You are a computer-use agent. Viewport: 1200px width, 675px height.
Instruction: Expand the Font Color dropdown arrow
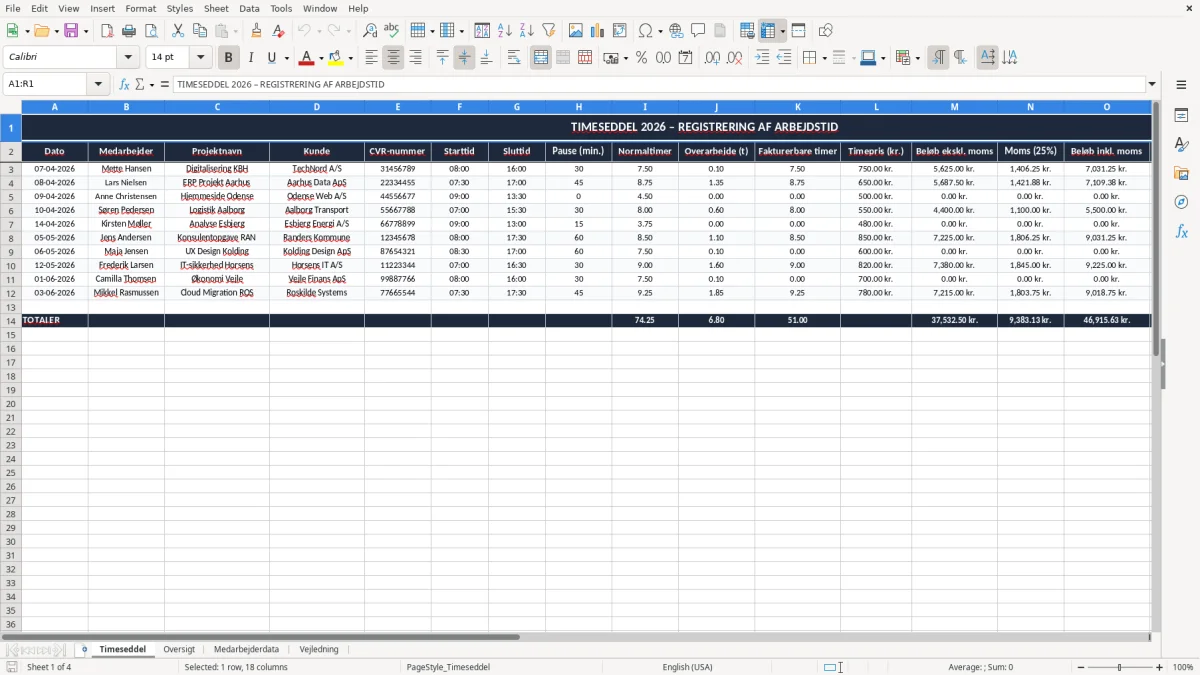(x=320, y=58)
